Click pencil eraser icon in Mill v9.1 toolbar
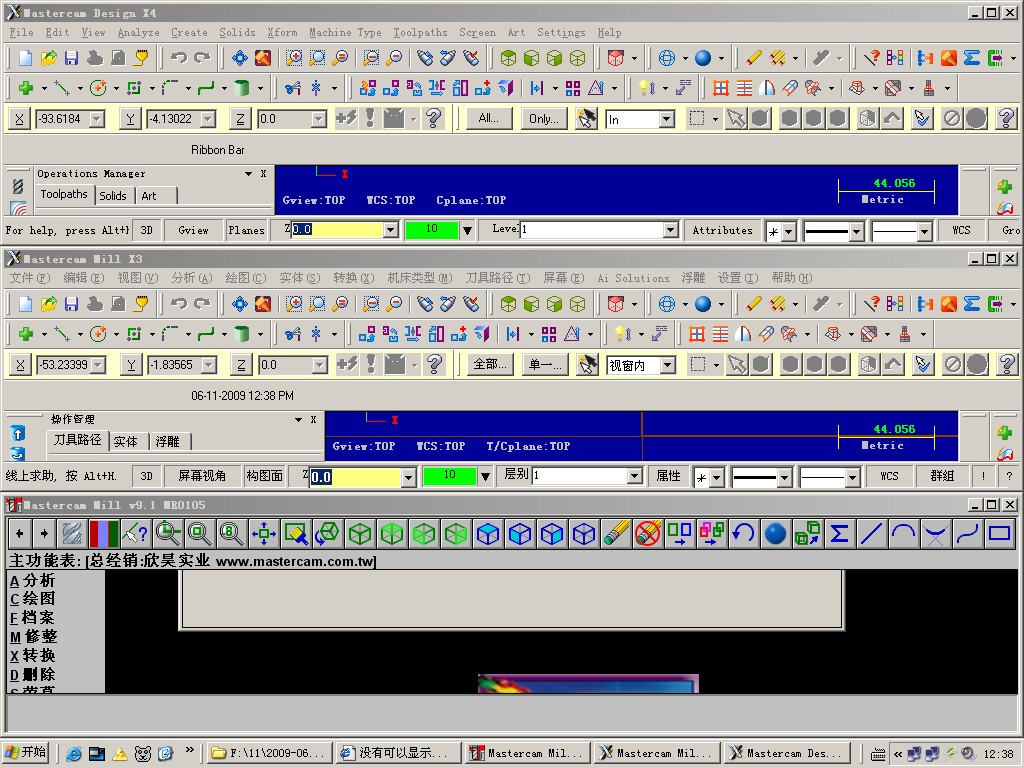Screen dimensions: 1024x768 point(616,534)
